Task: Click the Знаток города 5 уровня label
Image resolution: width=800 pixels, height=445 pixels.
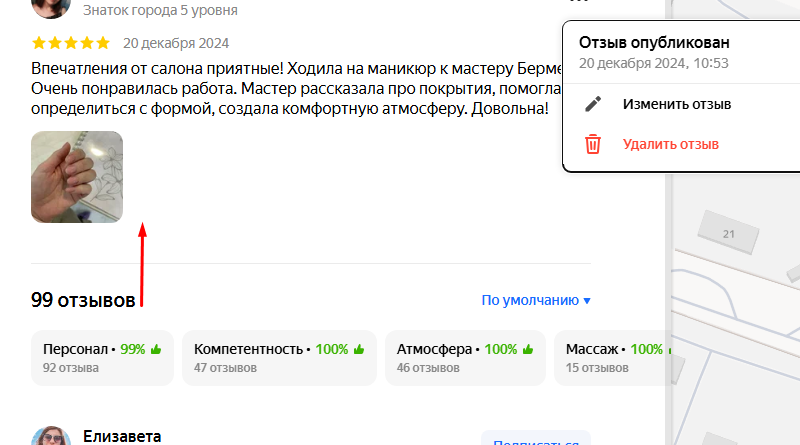Action: 160,11
